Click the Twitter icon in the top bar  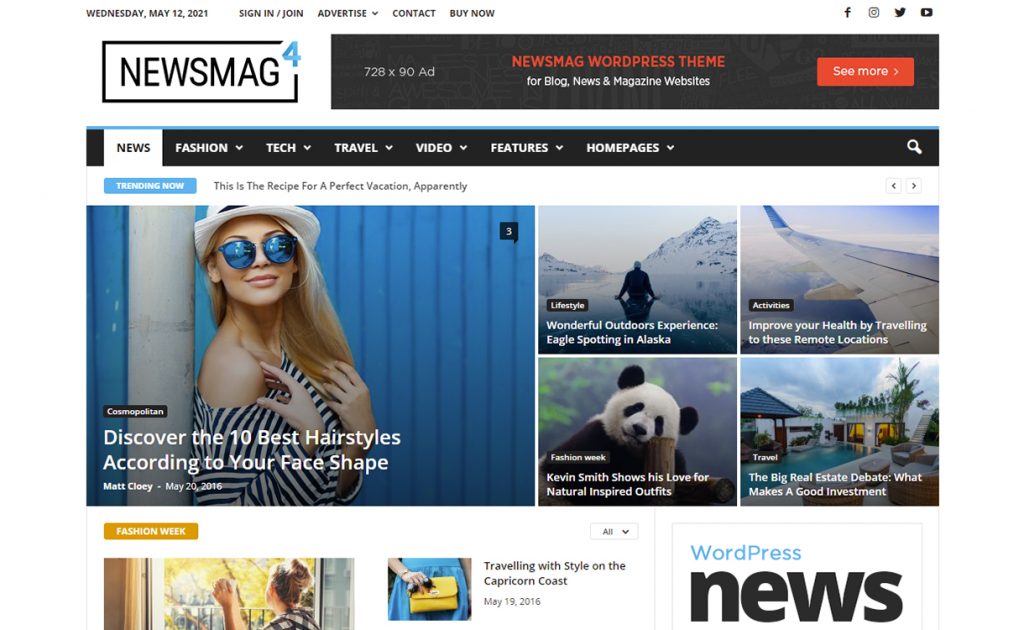pyautogui.click(x=899, y=12)
